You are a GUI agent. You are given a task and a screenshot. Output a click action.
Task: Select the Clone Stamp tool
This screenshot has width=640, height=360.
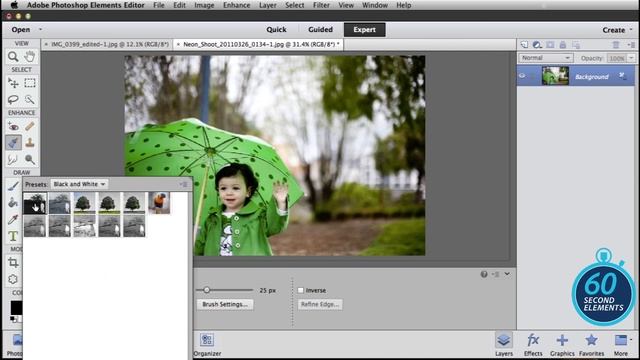29,142
